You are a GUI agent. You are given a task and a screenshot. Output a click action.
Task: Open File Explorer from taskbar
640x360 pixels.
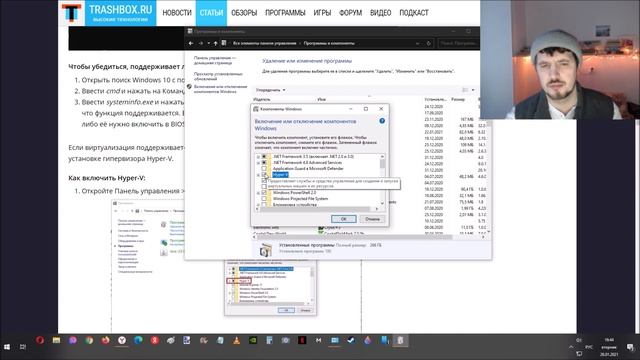56,340
